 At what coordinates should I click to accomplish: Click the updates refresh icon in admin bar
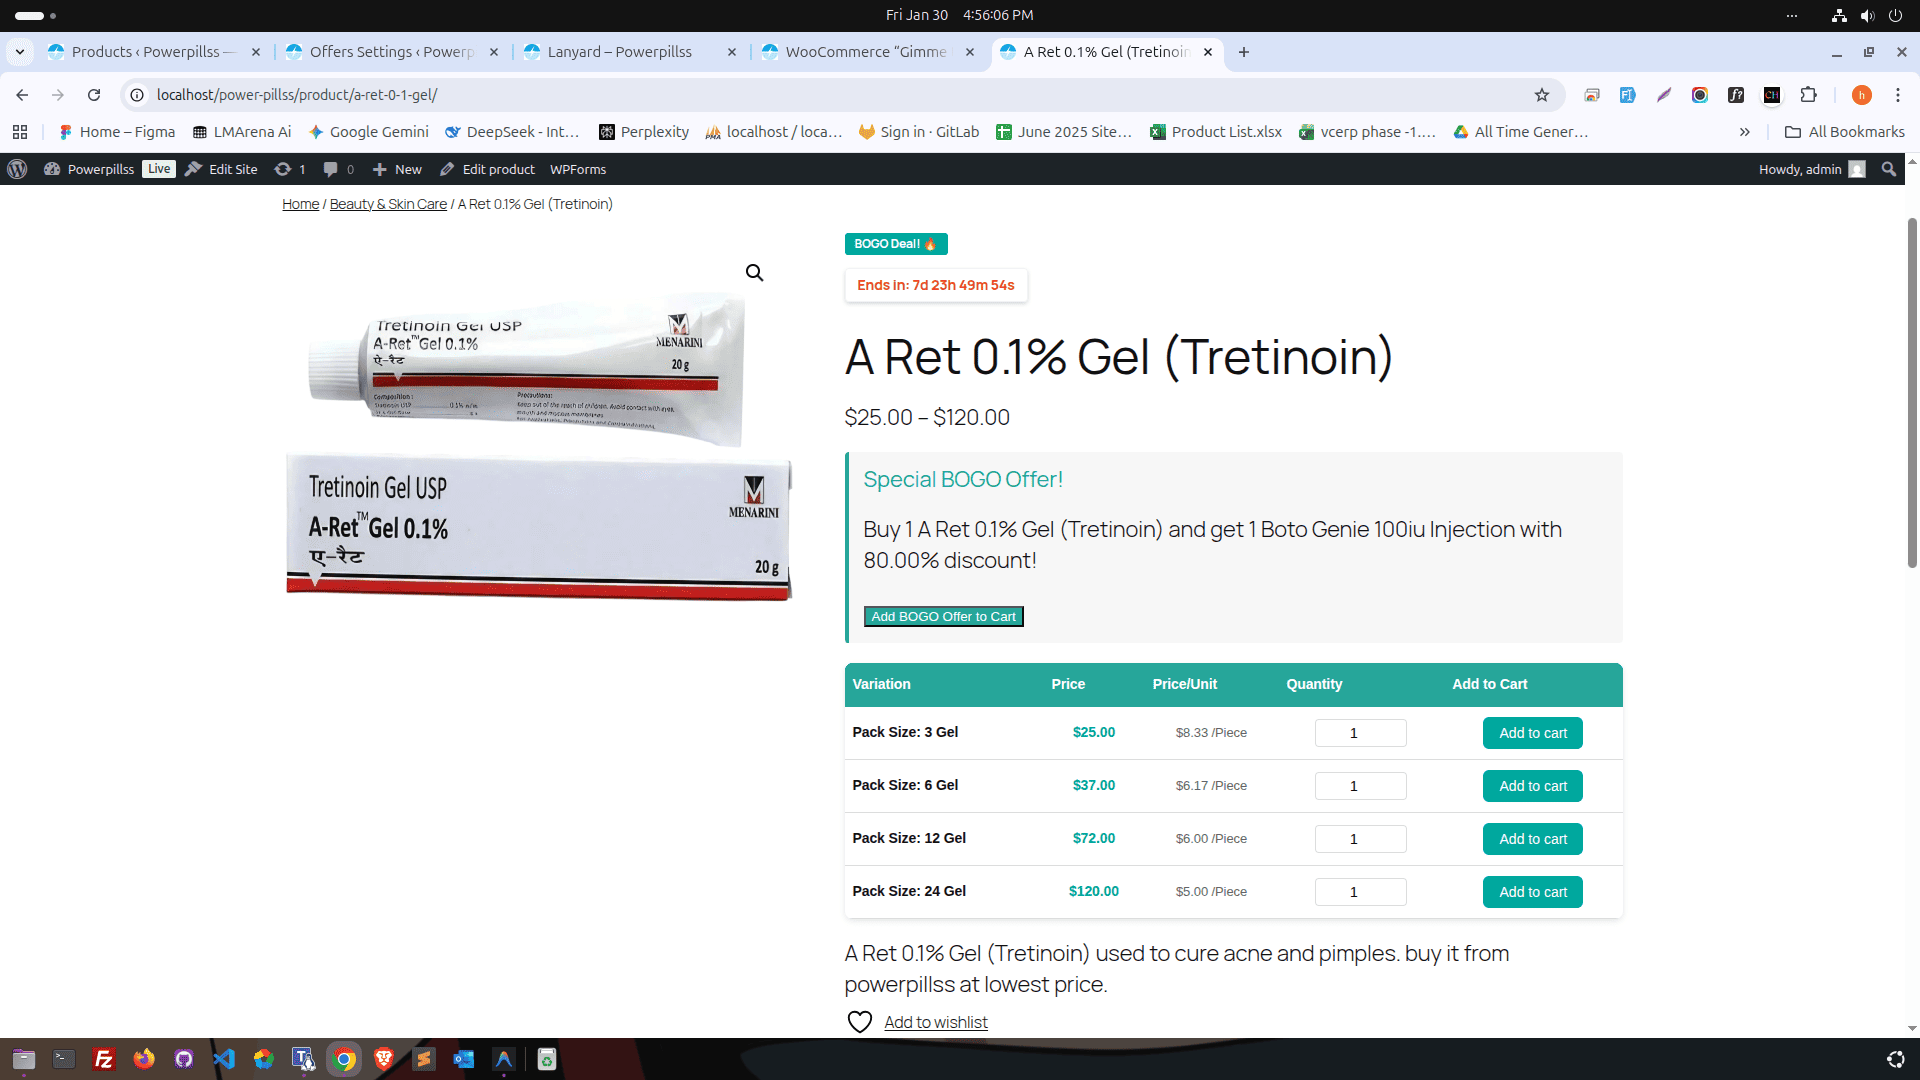coord(283,169)
